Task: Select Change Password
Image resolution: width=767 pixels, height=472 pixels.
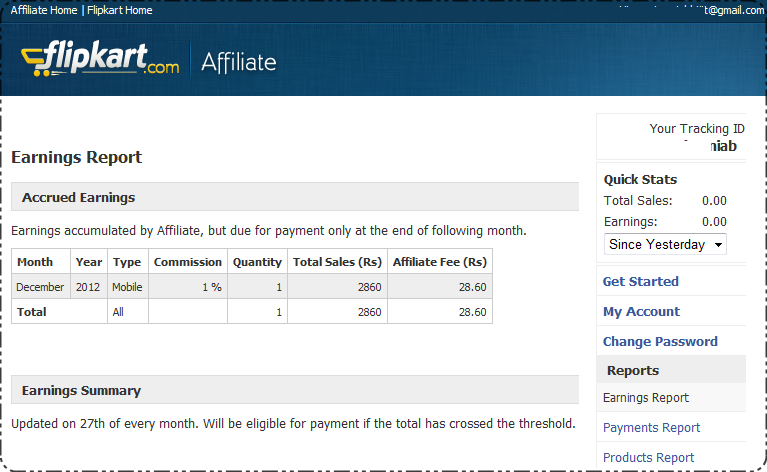Action: pyautogui.click(x=660, y=341)
